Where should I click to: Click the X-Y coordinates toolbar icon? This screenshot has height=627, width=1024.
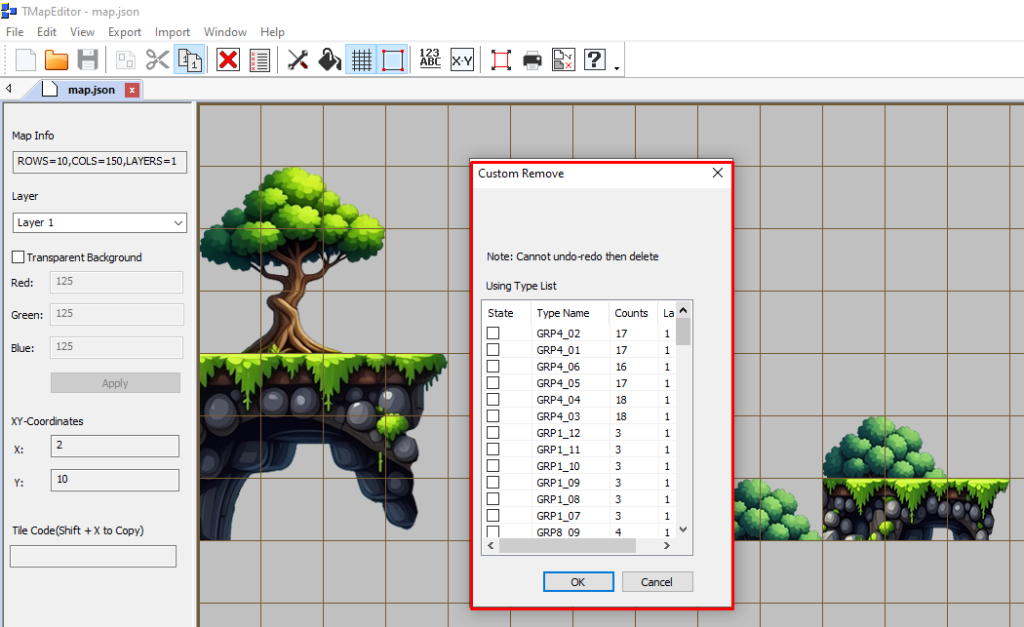(461, 59)
